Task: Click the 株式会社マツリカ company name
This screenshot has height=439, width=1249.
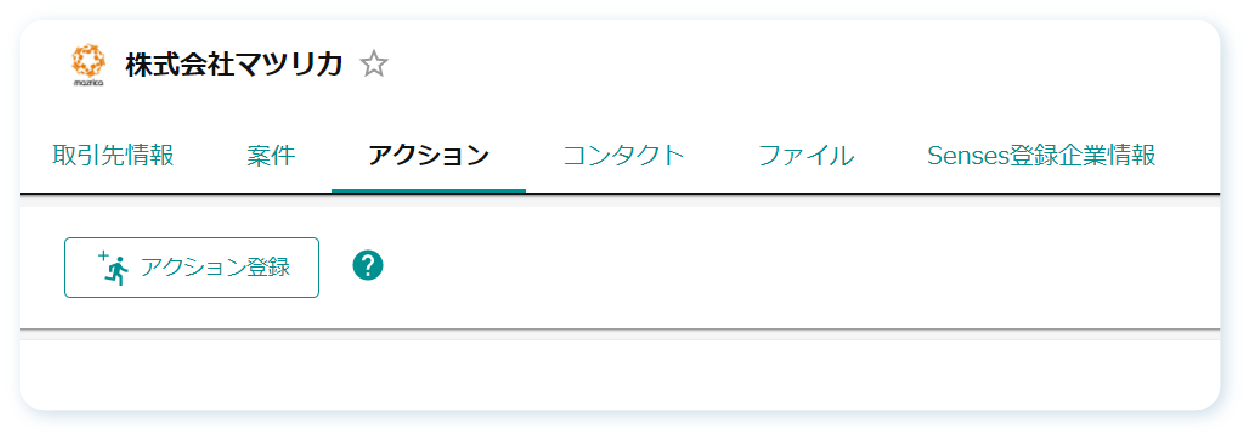Action: tap(234, 65)
